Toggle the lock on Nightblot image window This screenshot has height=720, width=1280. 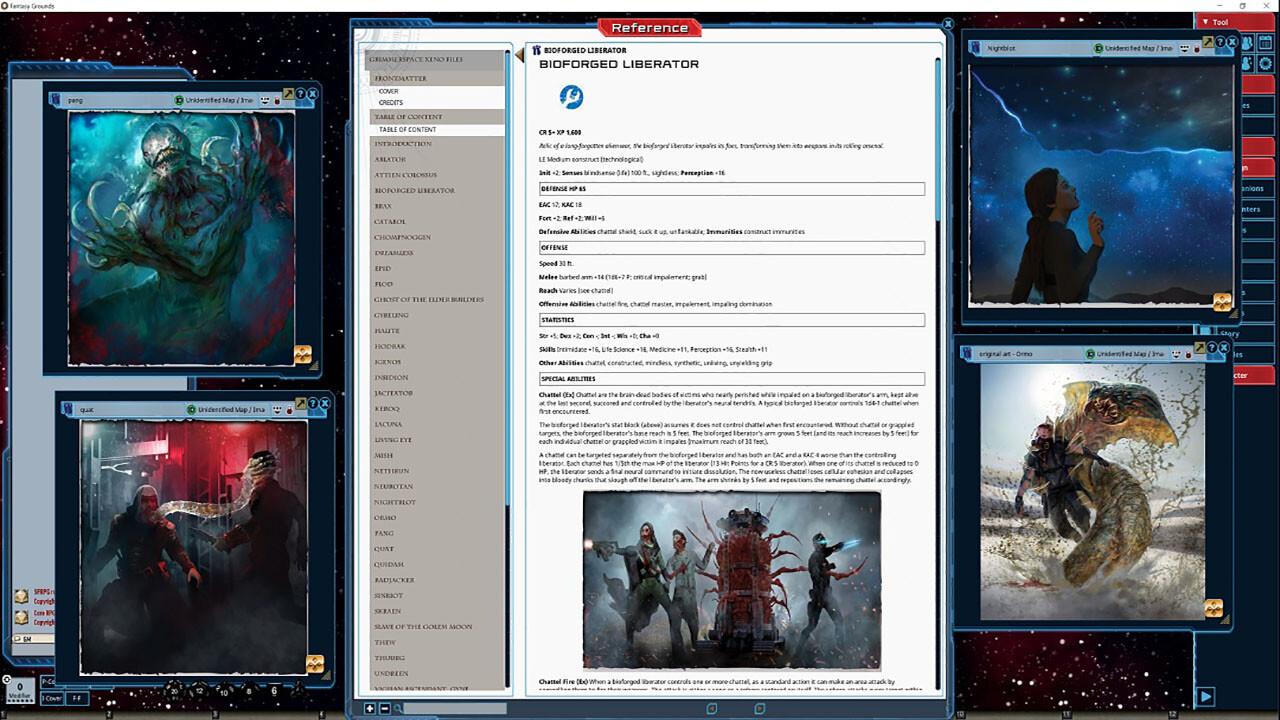pos(1196,48)
